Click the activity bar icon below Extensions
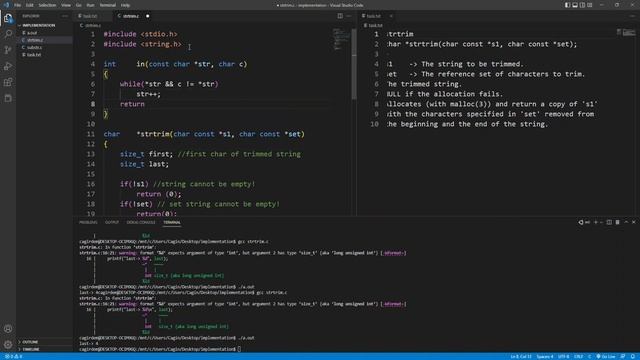The height and width of the screenshot is (360, 640). 8,98
